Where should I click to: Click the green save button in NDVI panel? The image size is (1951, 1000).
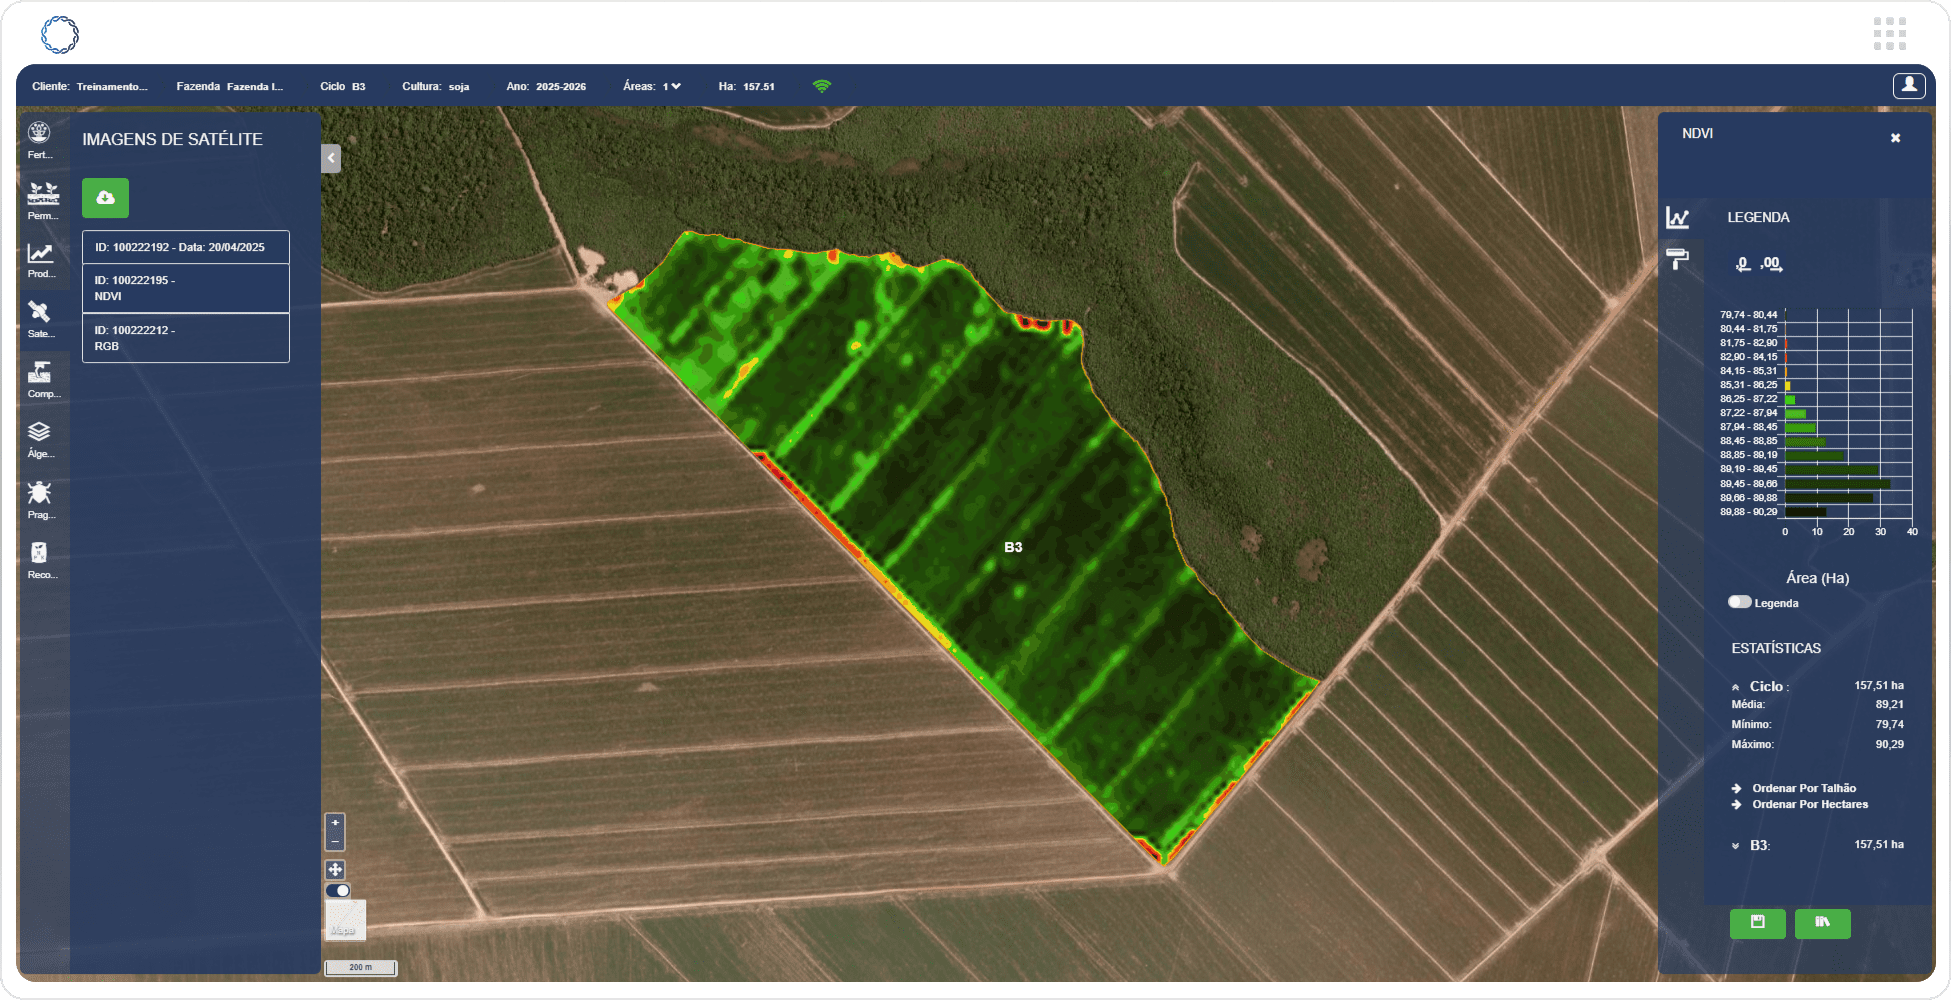tap(1757, 923)
